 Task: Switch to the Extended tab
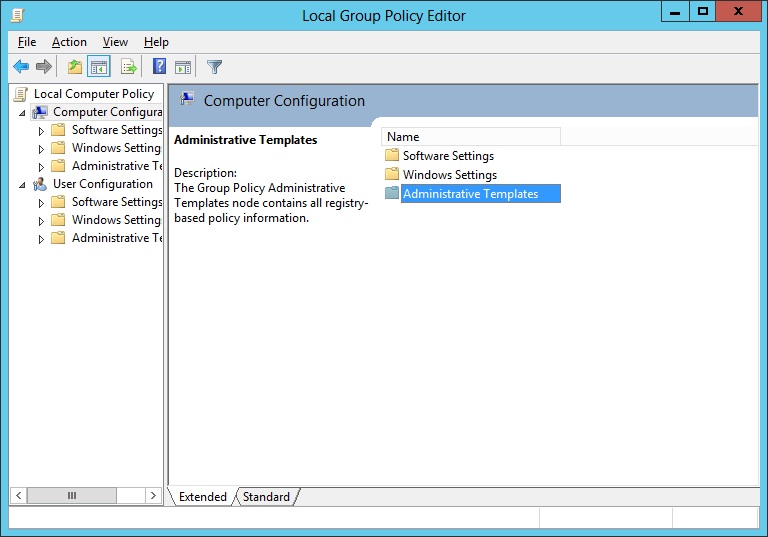(203, 497)
